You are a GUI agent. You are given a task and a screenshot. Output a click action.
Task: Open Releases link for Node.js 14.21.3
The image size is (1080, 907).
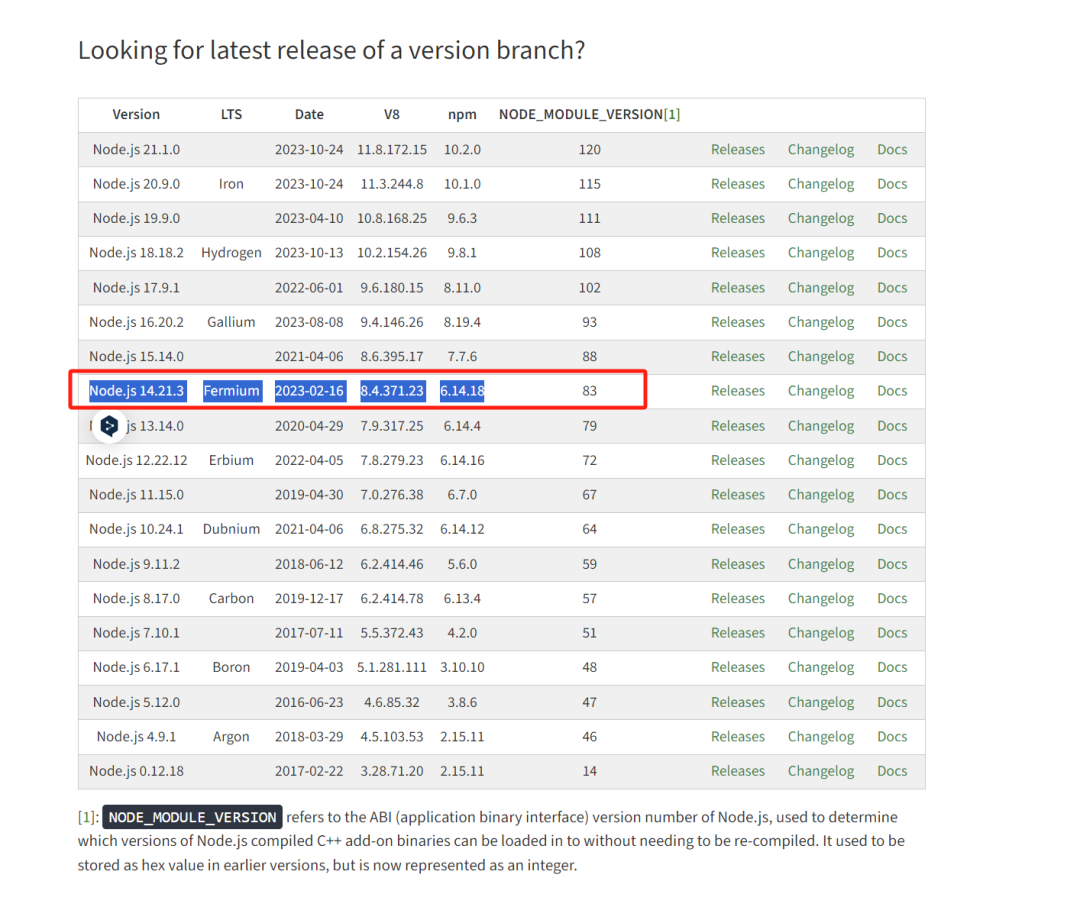click(x=738, y=391)
